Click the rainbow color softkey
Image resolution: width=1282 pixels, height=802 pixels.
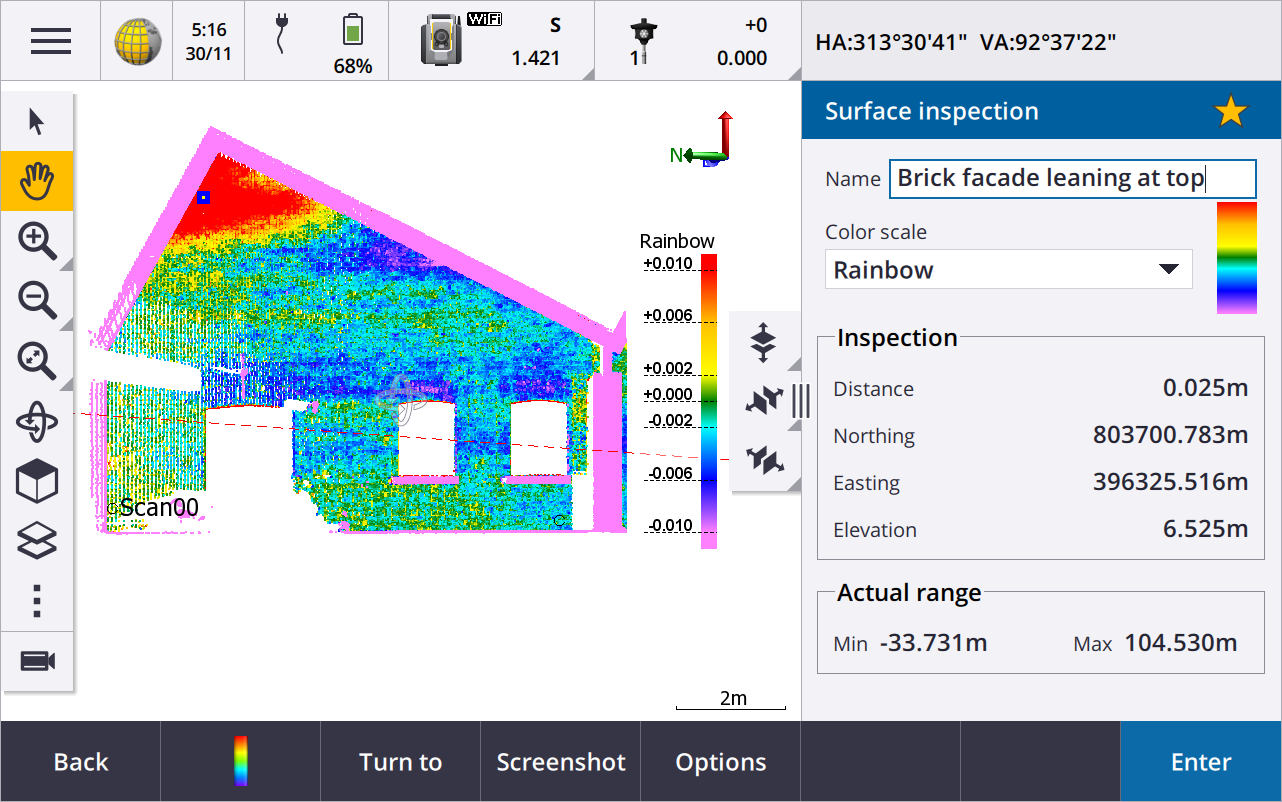240,762
